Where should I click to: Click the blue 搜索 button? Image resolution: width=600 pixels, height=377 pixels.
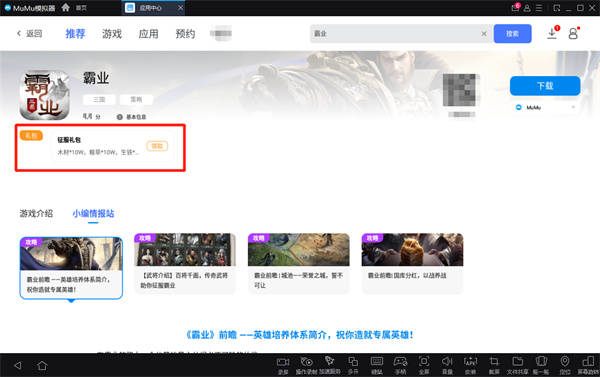pos(512,34)
